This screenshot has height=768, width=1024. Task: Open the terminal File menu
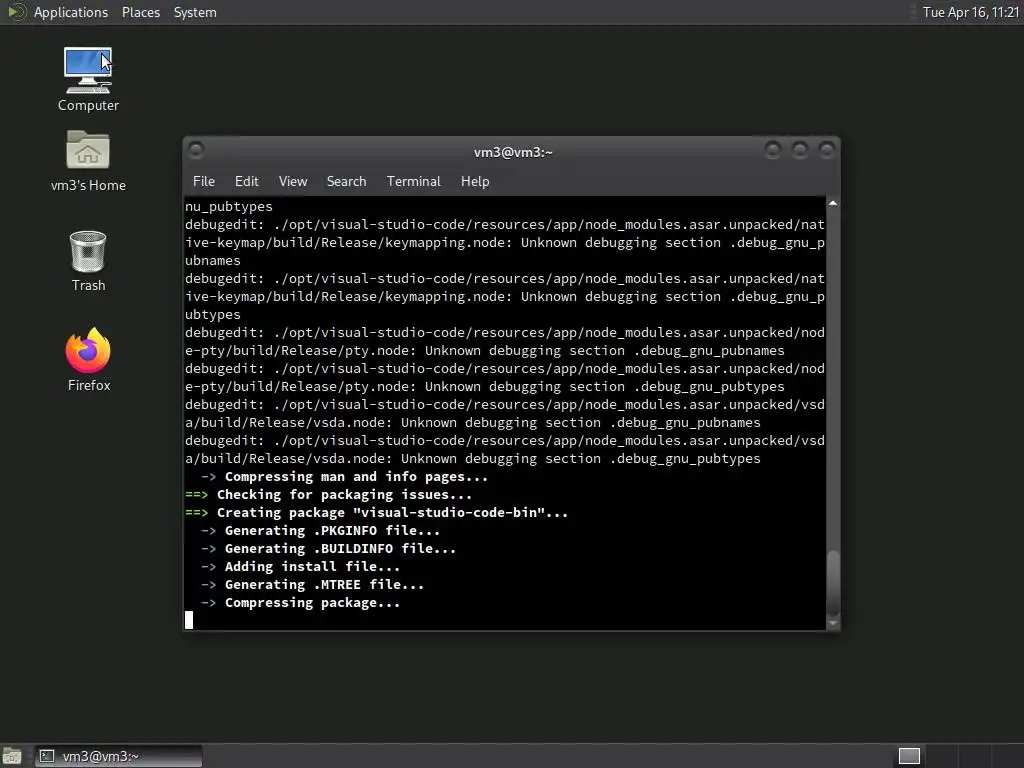coord(204,182)
